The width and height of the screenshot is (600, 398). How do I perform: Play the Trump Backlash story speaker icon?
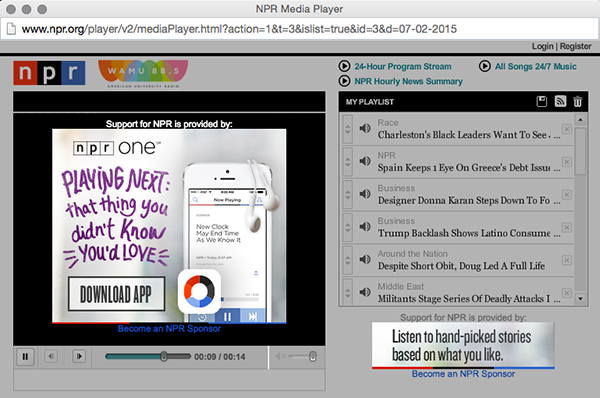pos(365,227)
